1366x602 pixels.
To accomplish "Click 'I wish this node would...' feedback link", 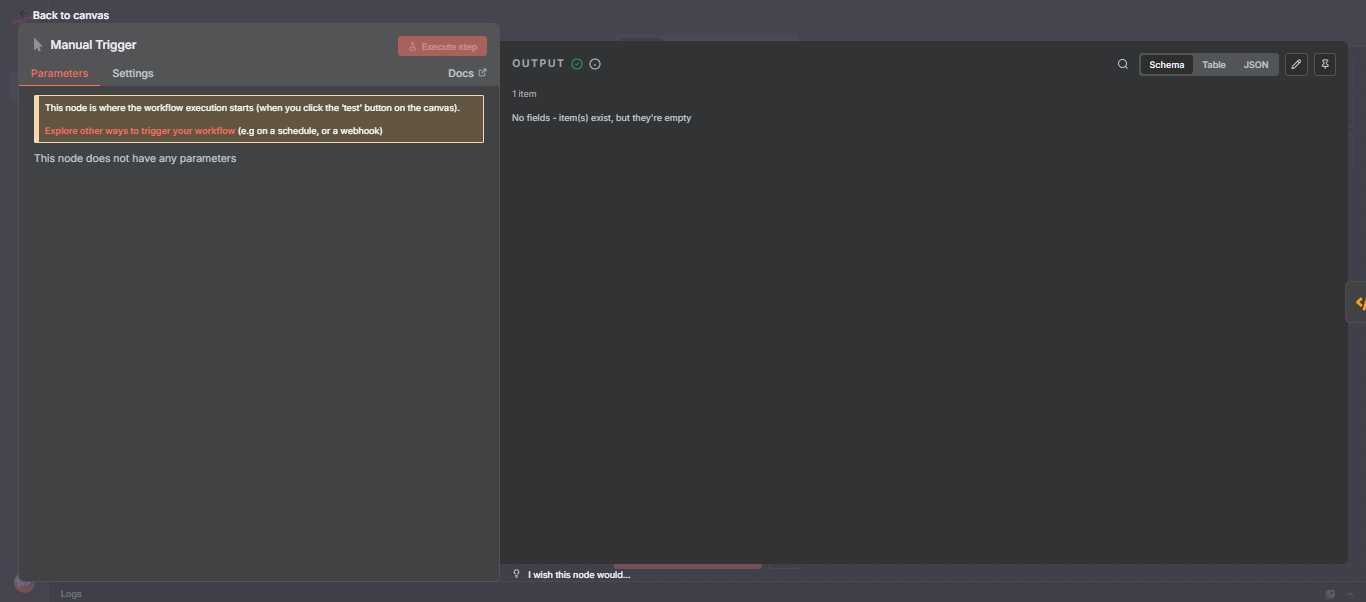I will pos(580,574).
